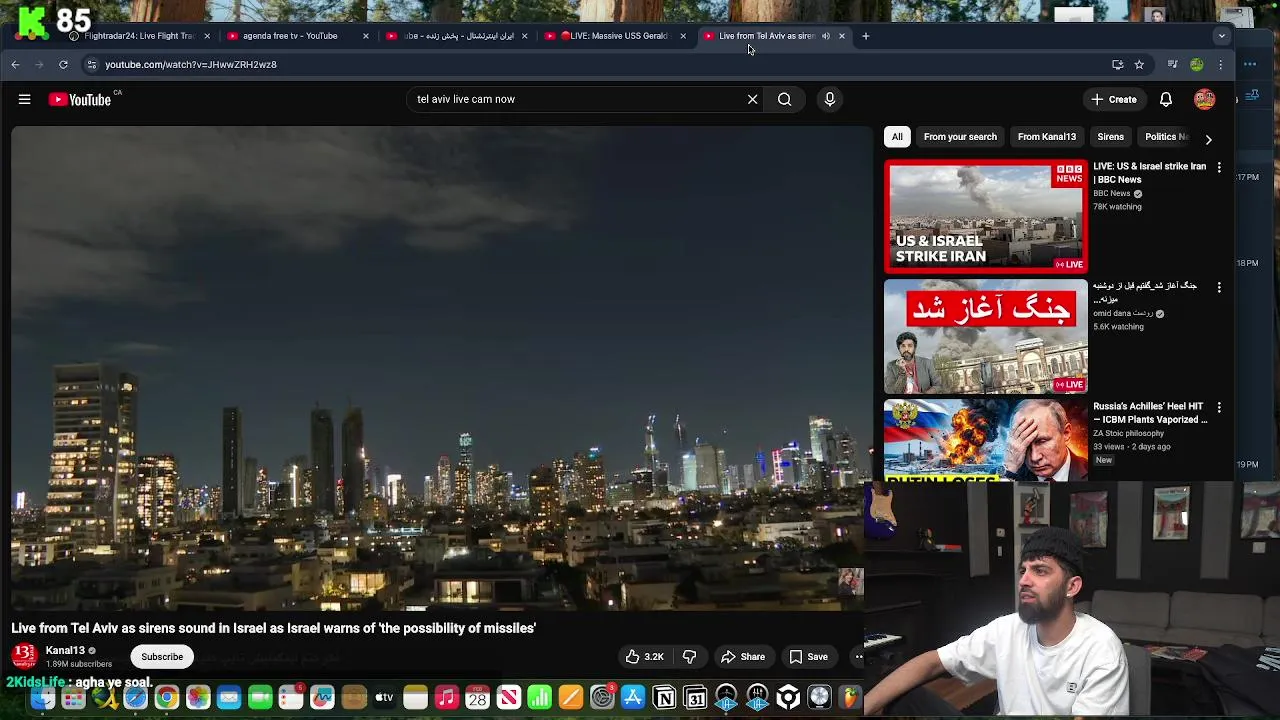The image size is (1280, 720).
Task: Close the Tel Aviv live tab
Action: [x=842, y=36]
